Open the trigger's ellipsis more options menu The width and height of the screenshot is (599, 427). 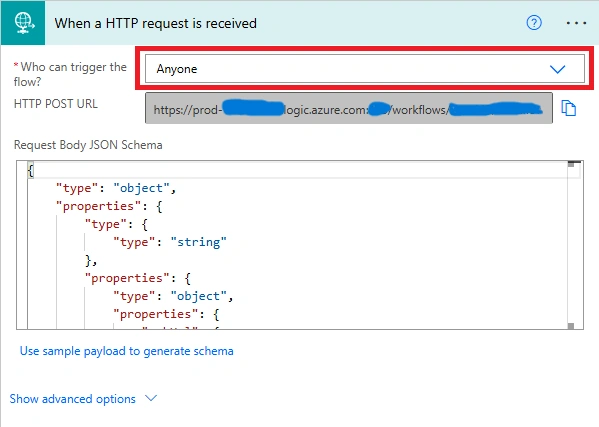click(x=576, y=23)
